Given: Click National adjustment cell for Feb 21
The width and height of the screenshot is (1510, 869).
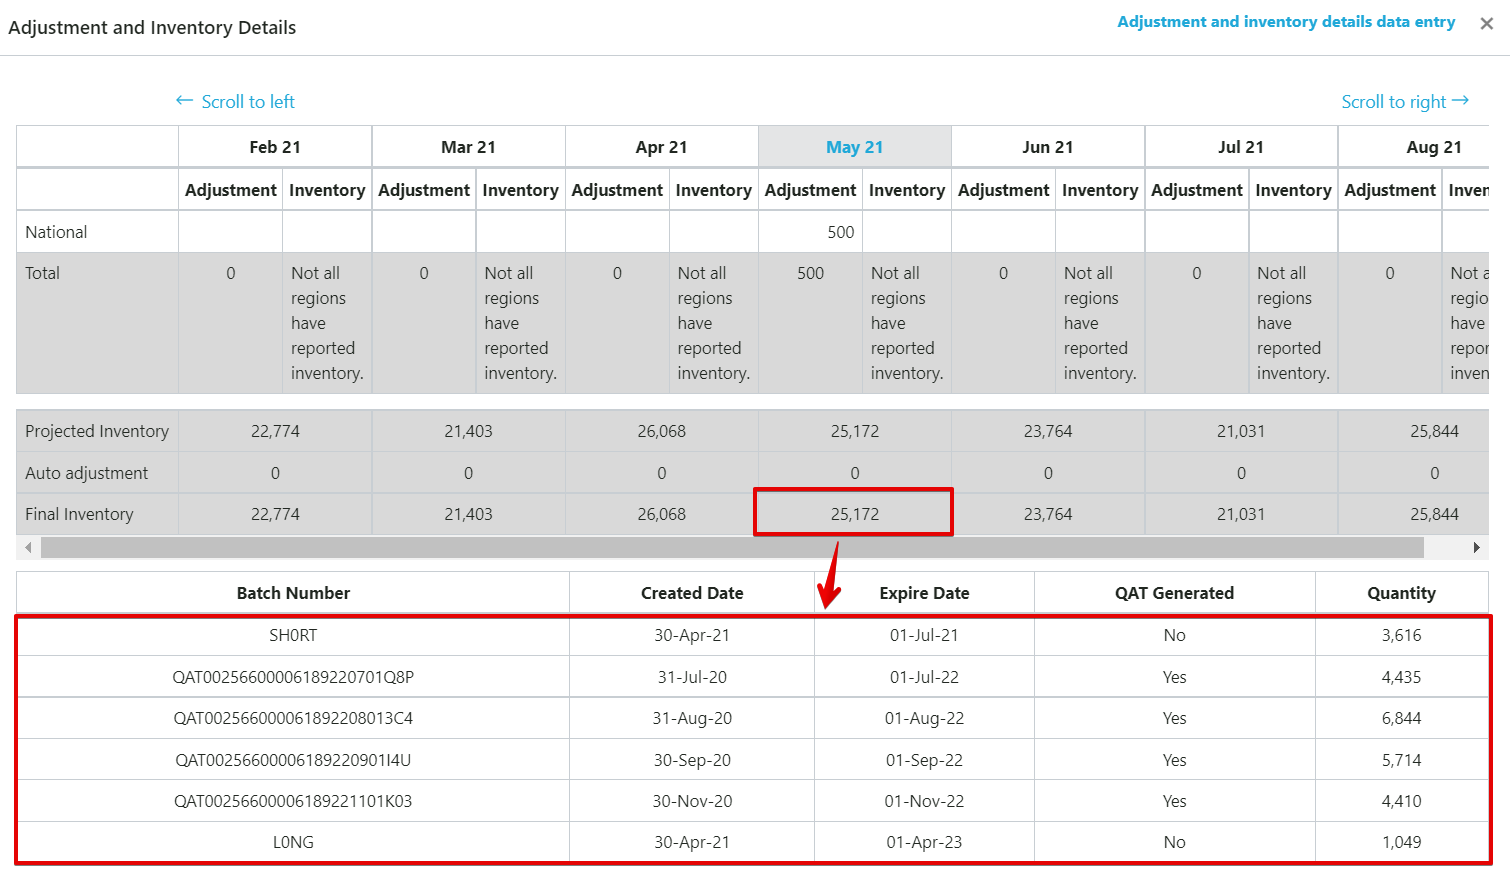Looking at the screenshot, I should pyautogui.click(x=231, y=232).
